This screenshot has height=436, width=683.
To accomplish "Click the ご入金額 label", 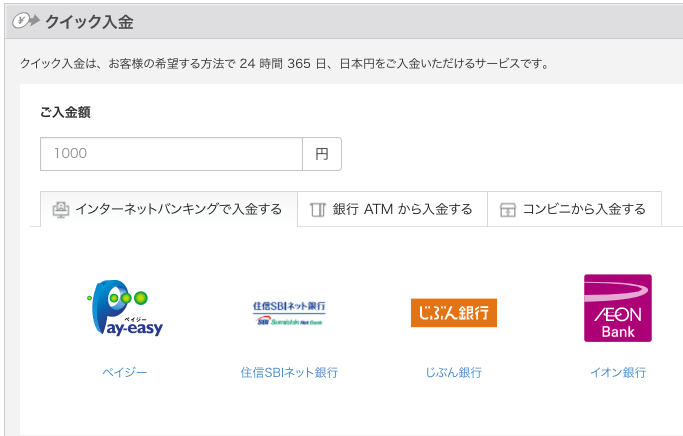I will point(65,112).
